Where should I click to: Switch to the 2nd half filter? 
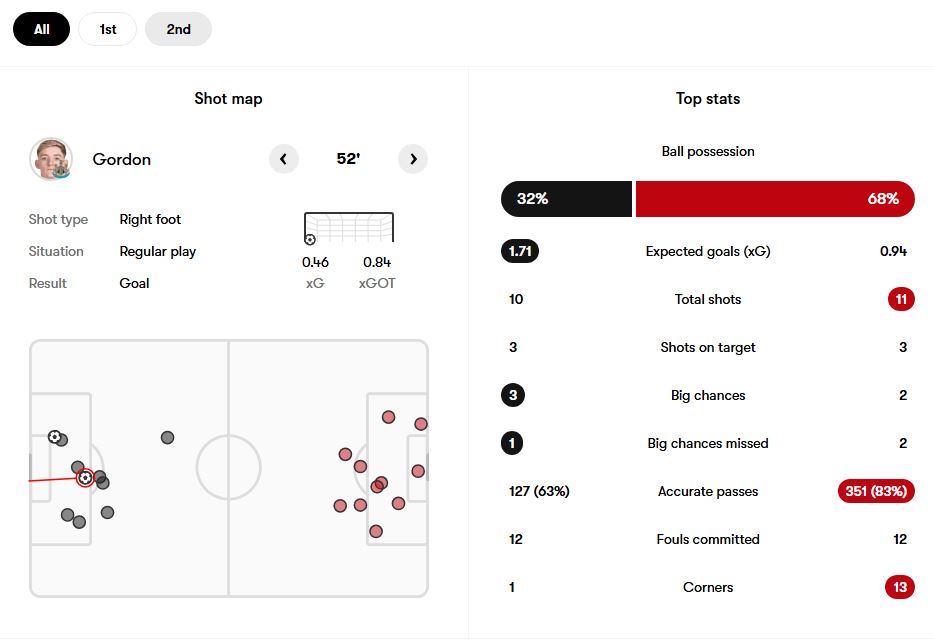pos(178,29)
